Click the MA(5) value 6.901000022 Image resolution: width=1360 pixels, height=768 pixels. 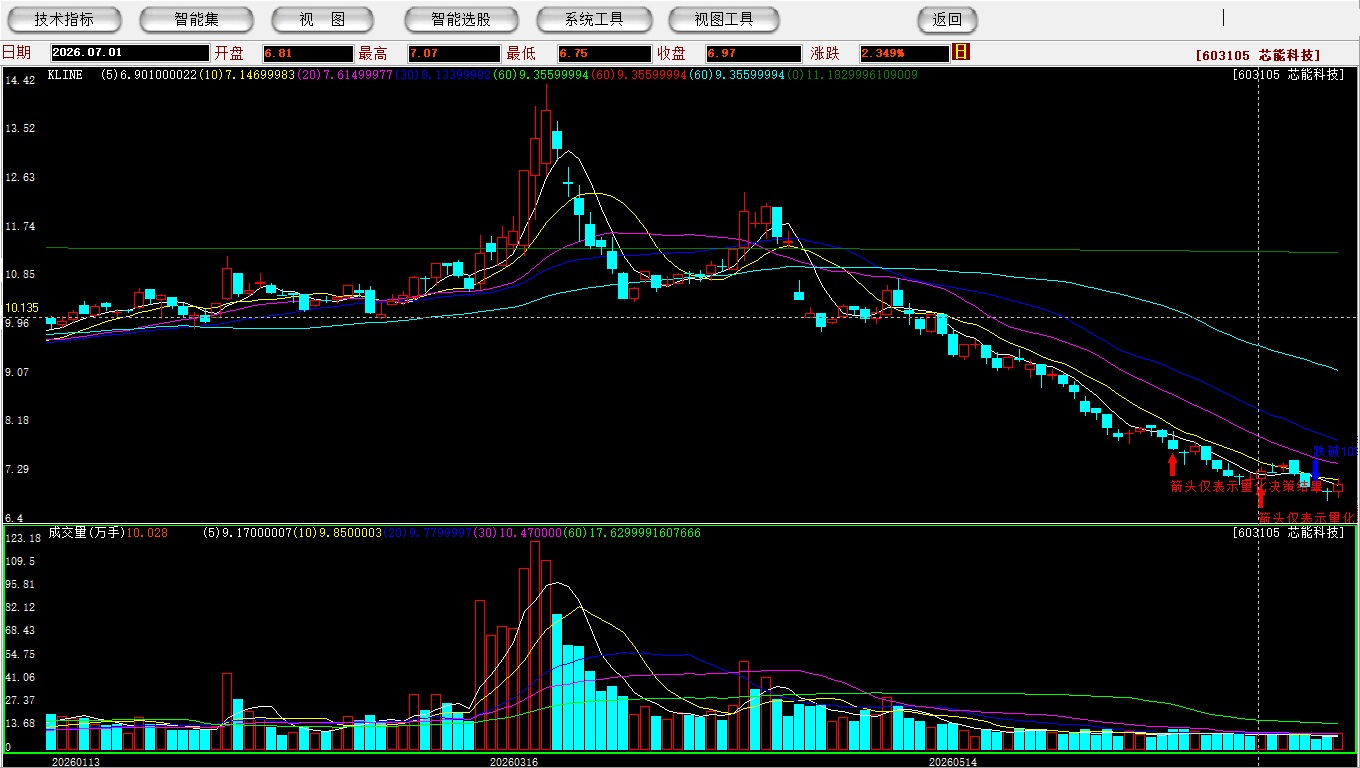[x=157, y=75]
